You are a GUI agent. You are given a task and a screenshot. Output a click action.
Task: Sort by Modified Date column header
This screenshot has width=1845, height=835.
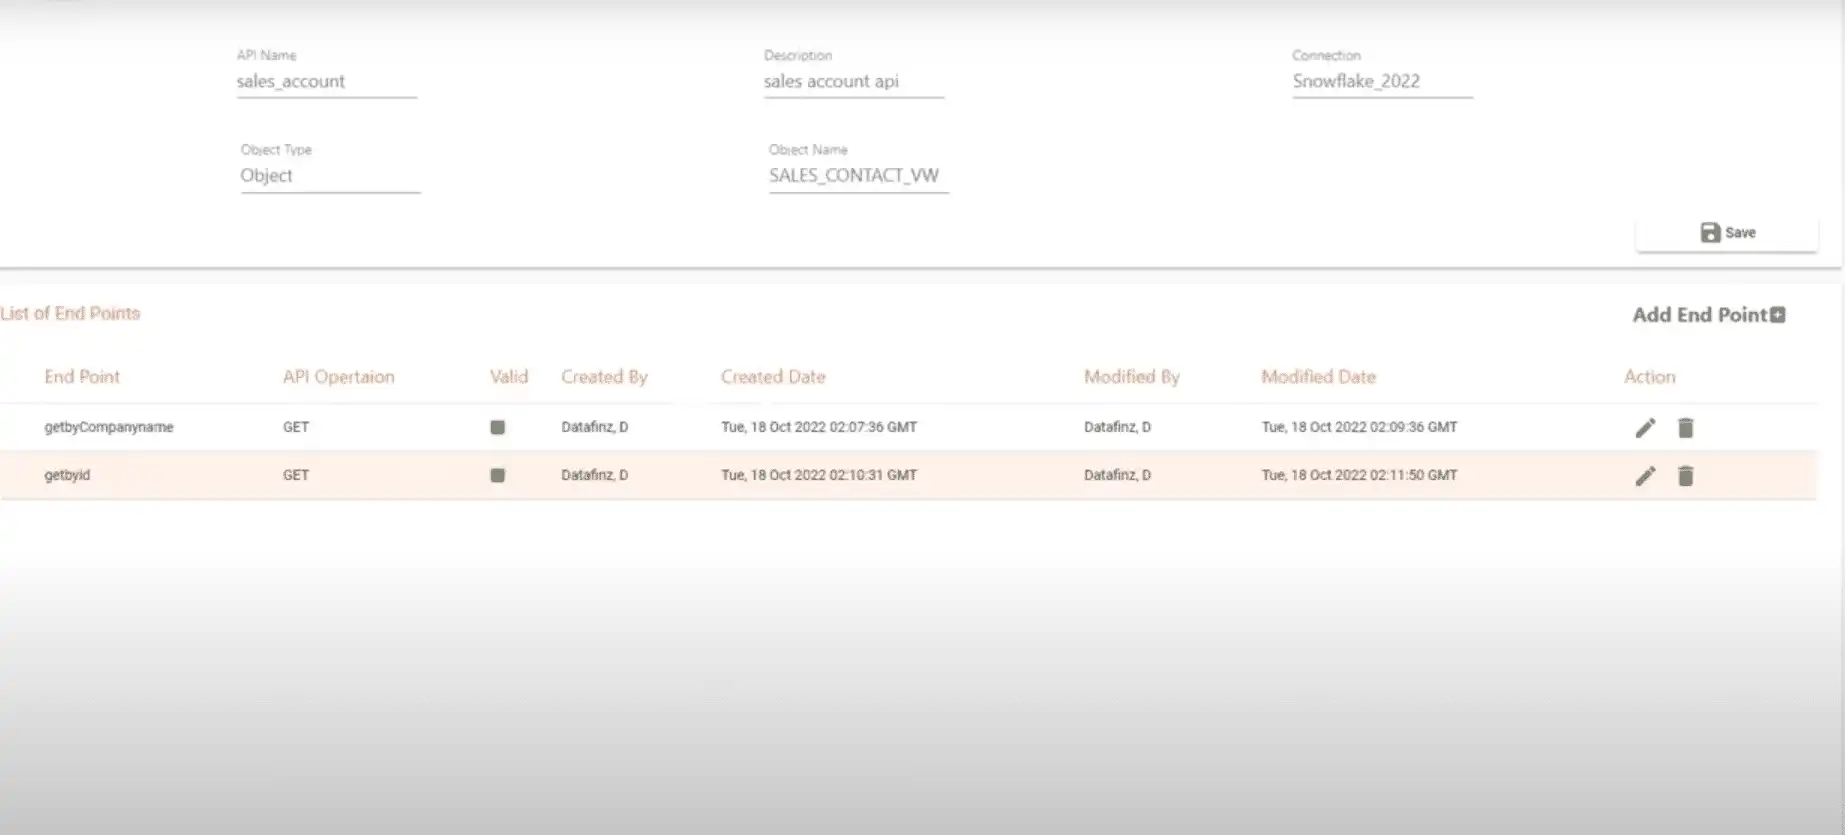click(x=1318, y=377)
